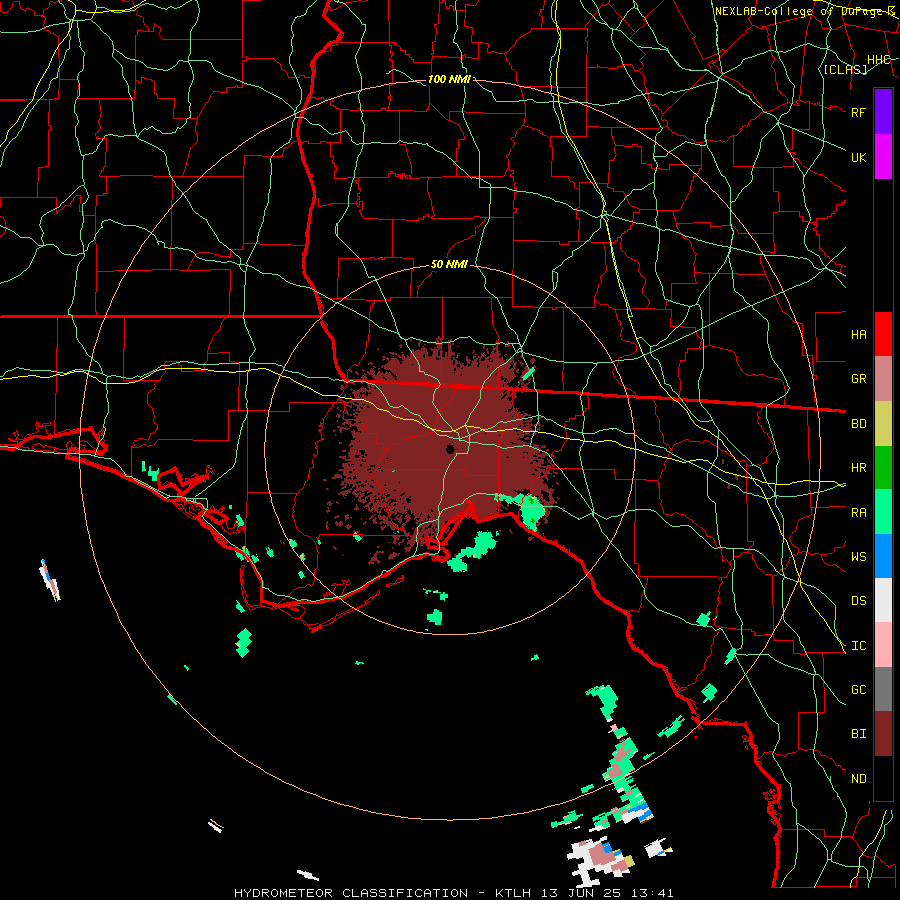The image size is (900, 900).
Task: Click the IC light pink legend swatch
Action: [x=883, y=645]
